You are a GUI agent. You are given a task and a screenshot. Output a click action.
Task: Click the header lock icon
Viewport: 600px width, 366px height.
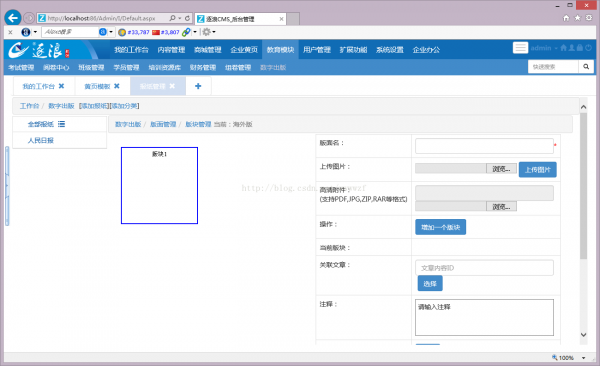[x=580, y=48]
